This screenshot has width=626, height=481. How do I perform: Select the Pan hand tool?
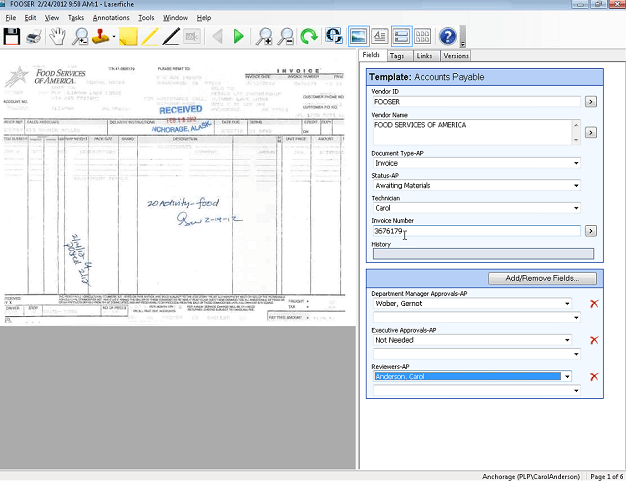click(57, 37)
